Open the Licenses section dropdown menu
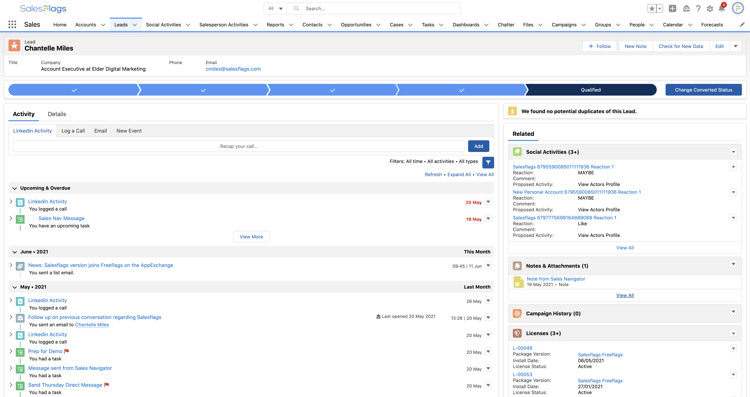Image resolution: width=750 pixels, height=397 pixels. 733,333
